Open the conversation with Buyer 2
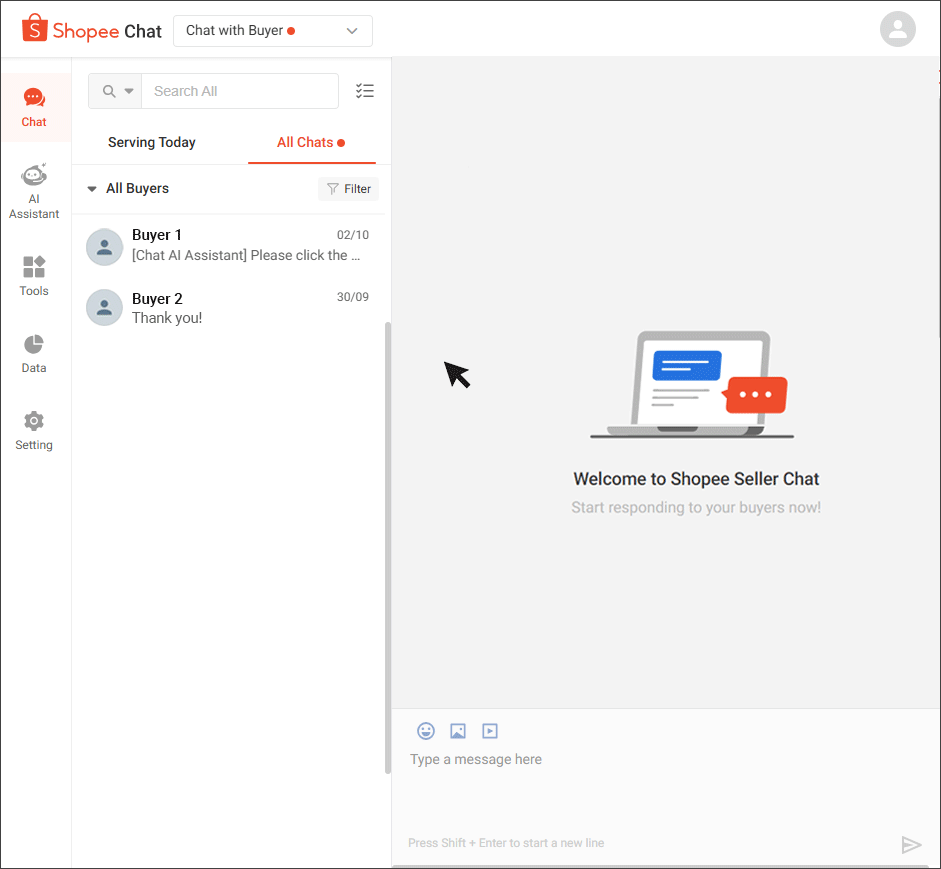The image size is (941, 869). (x=228, y=307)
